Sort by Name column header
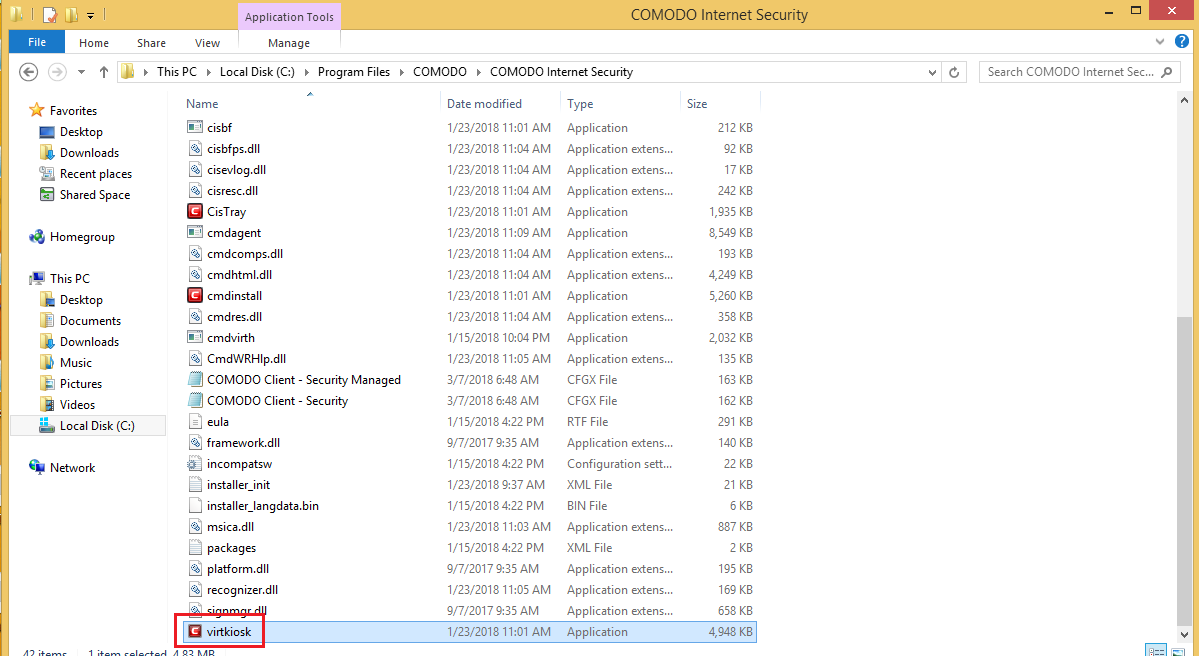This screenshot has width=1199, height=656. [x=202, y=104]
